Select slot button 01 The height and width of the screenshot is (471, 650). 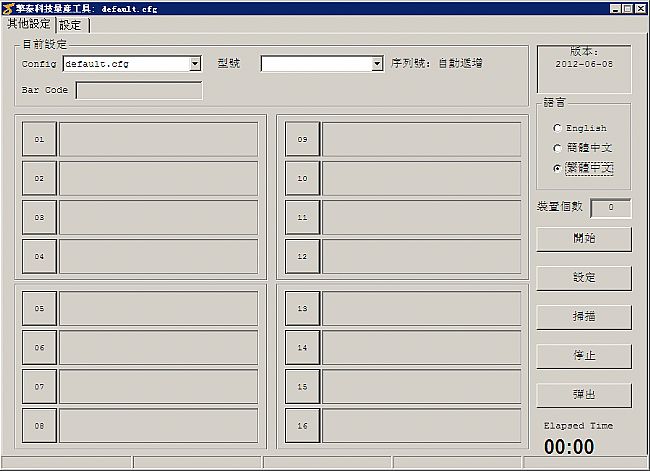tap(39, 139)
